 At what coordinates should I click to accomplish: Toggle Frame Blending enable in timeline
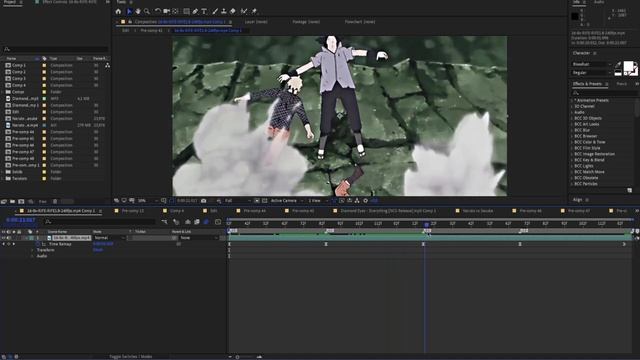(197, 222)
